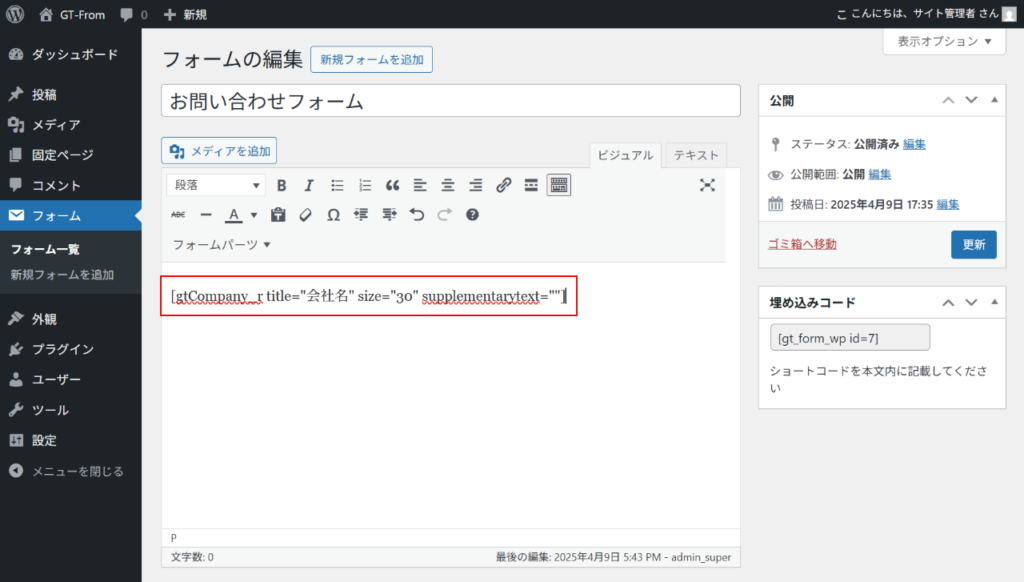Apply strikethrough formatting

[x=178, y=214]
